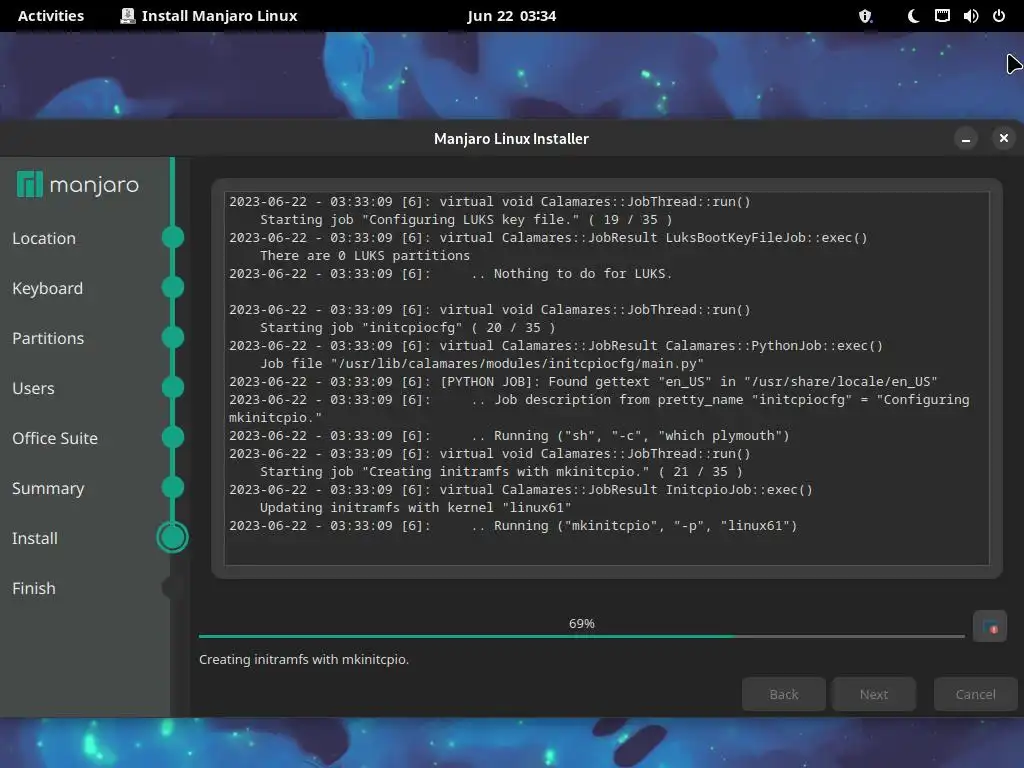Click the 69% installation progress bar

tap(581, 635)
